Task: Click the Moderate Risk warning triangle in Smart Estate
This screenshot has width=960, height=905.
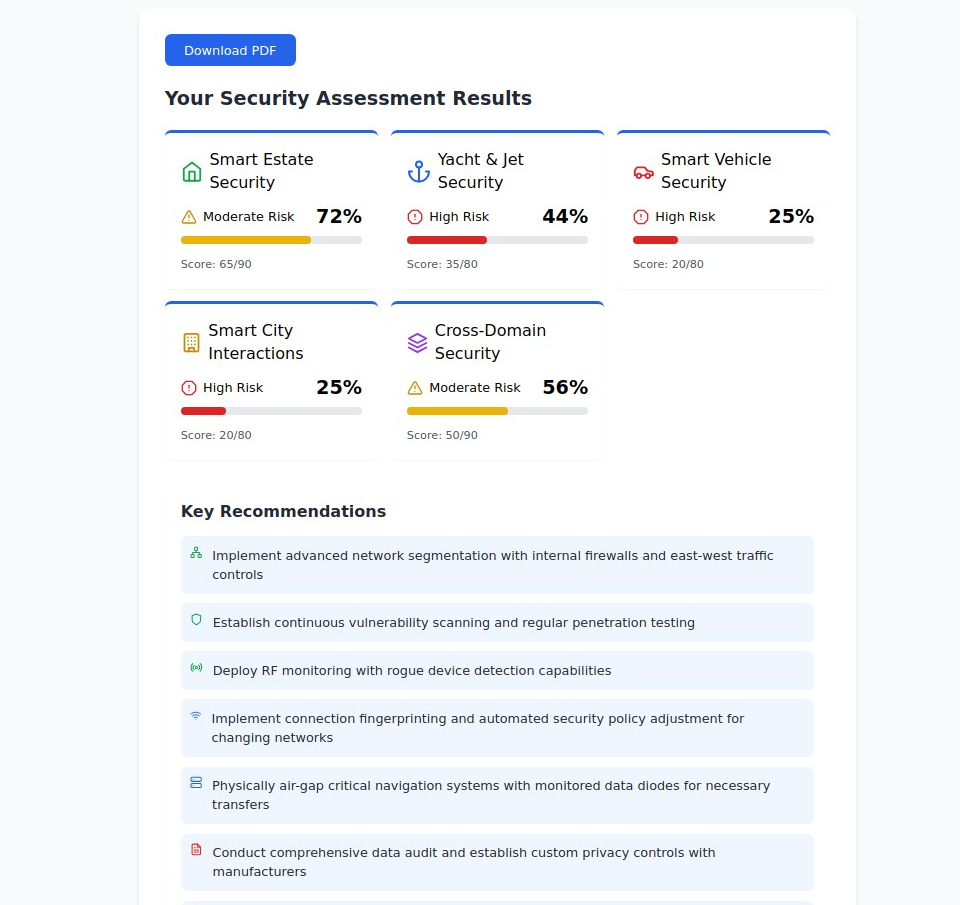Action: (189, 217)
